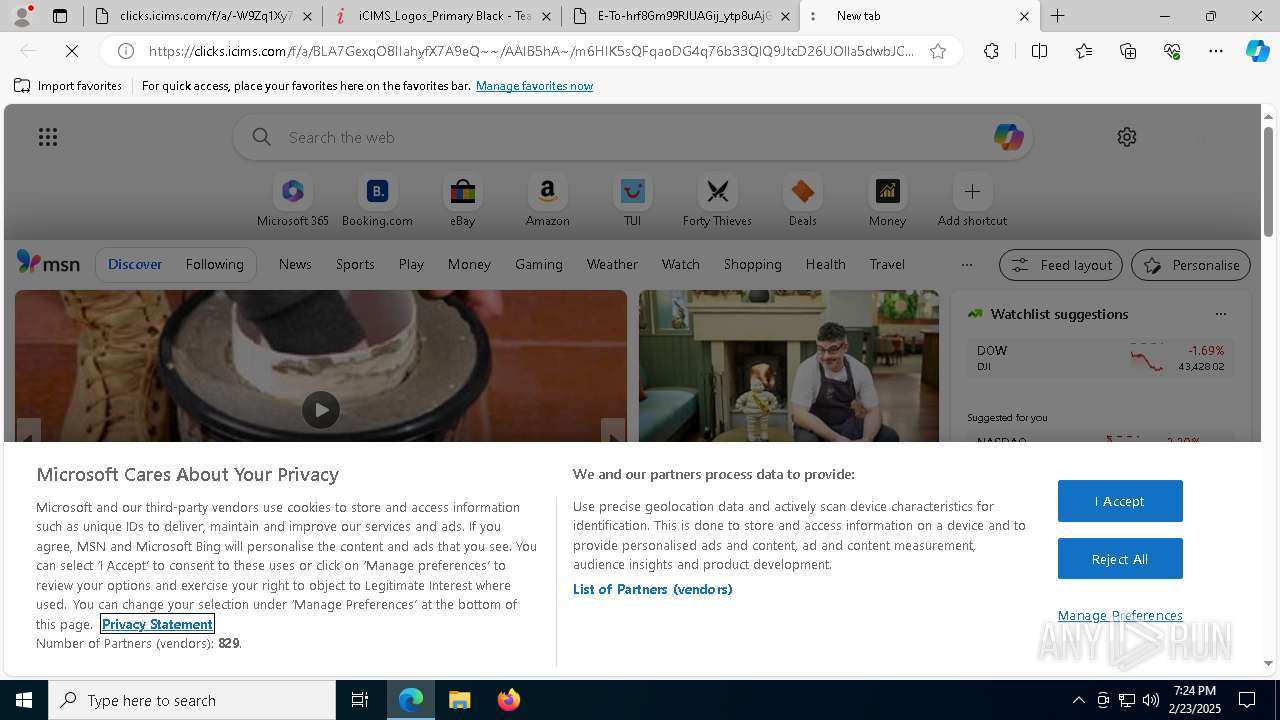Go to the previous carousel story

point(28,432)
